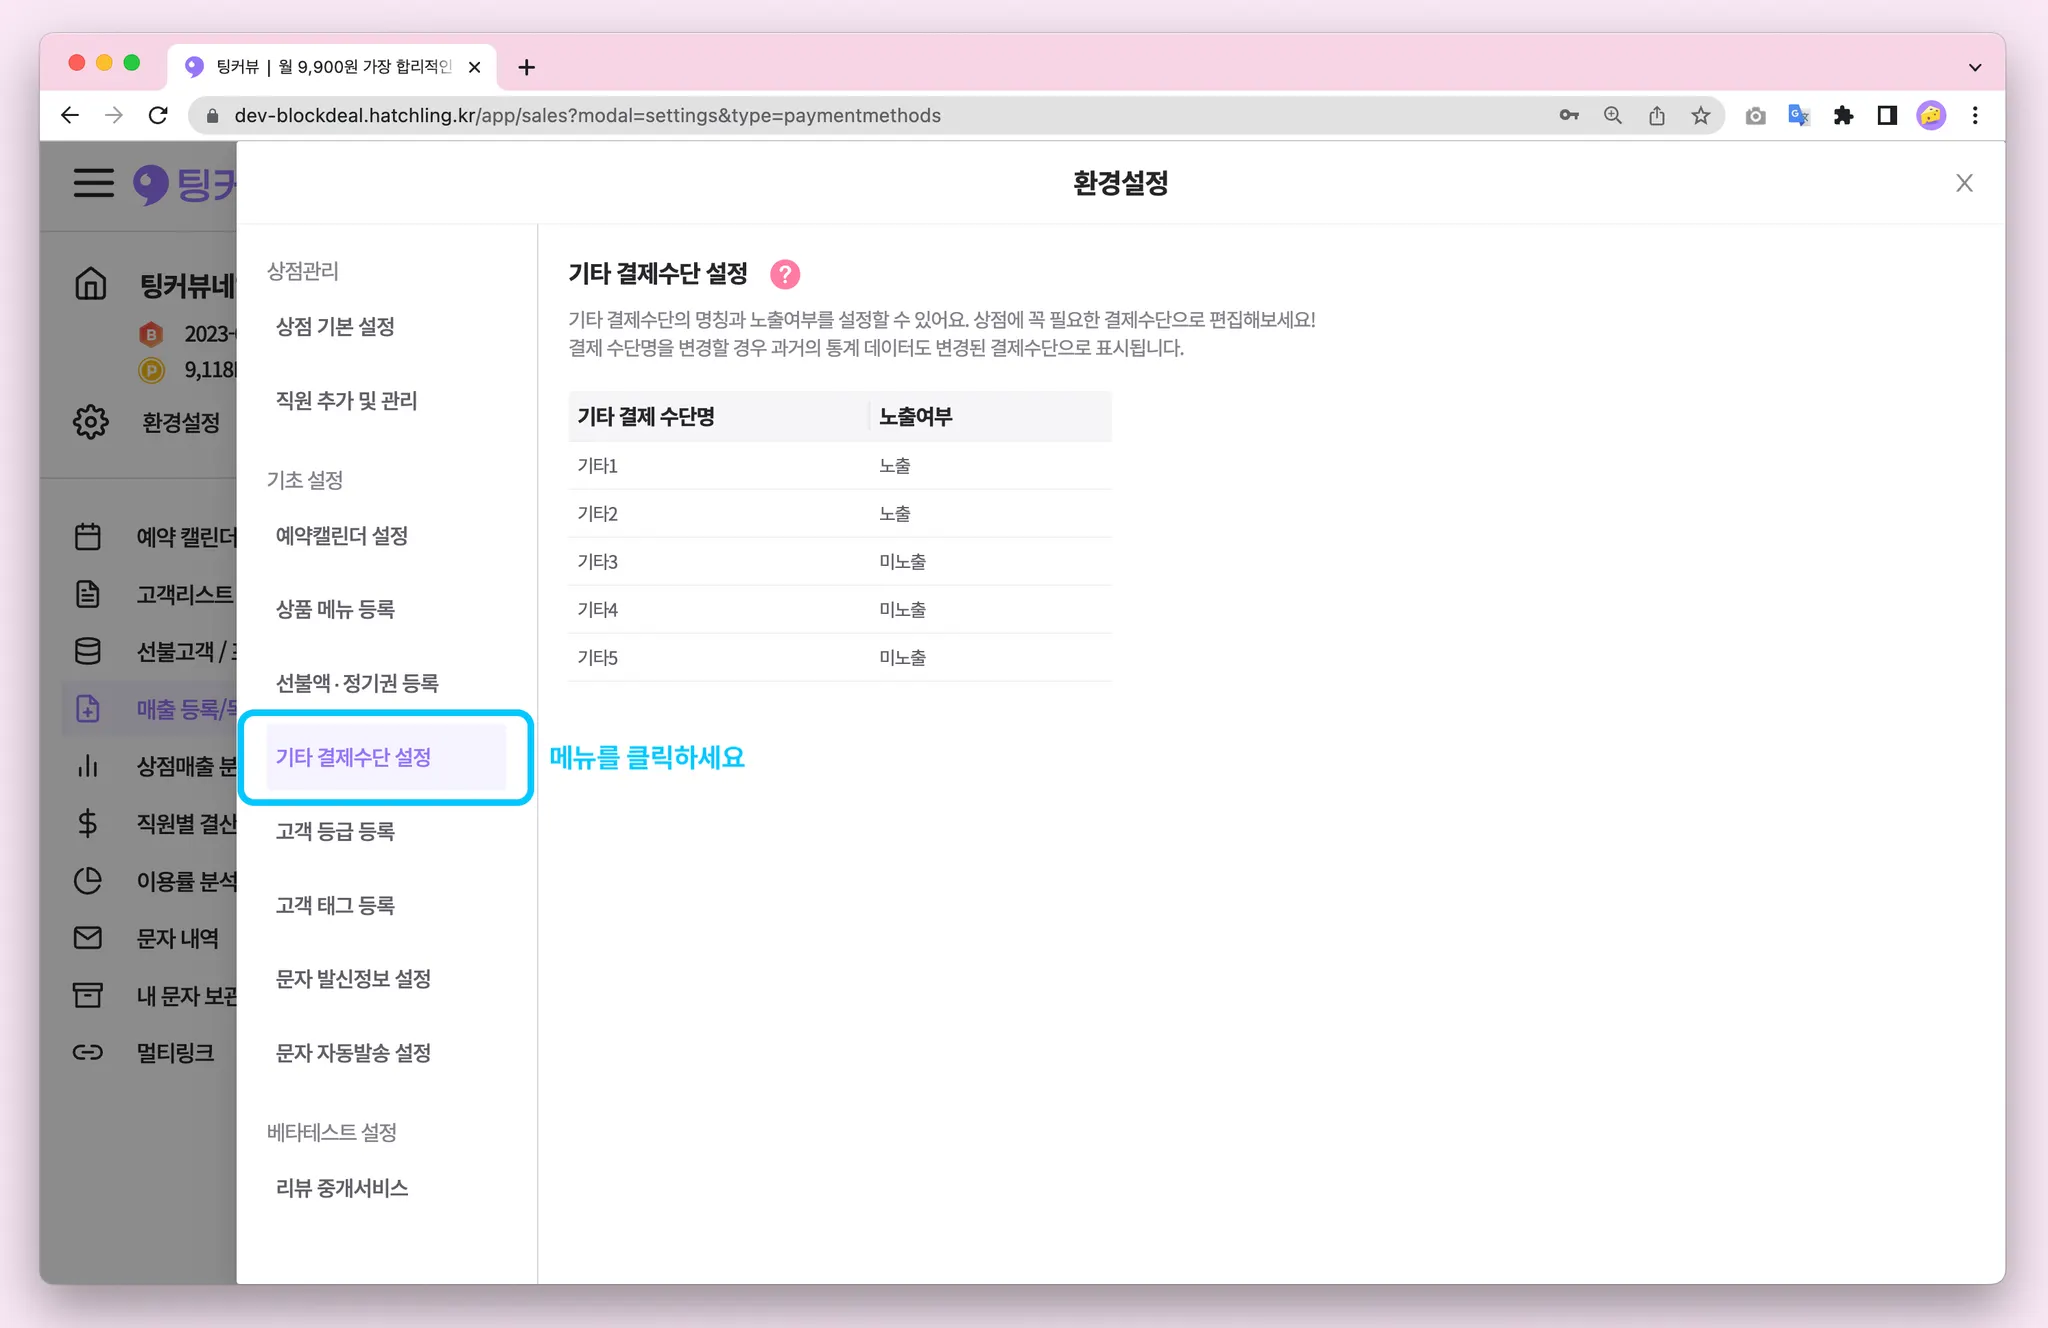Bookmark page with star icon
This screenshot has width=2048, height=1328.
(x=1700, y=116)
